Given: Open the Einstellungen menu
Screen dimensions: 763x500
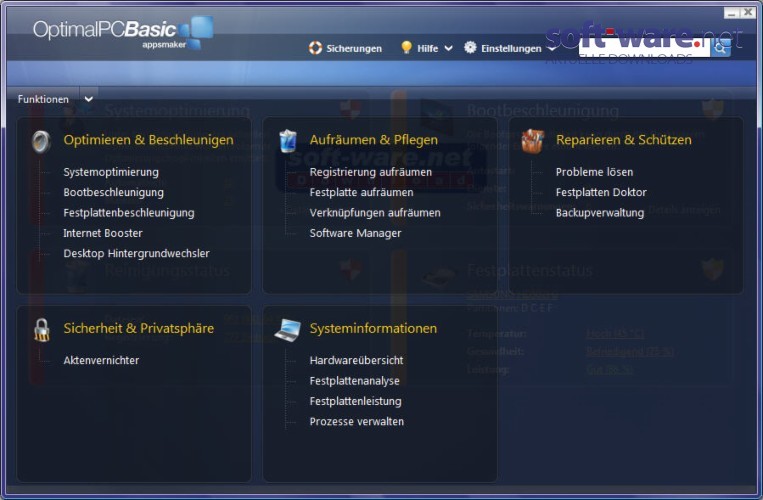Looking at the screenshot, I should click(x=511, y=49).
